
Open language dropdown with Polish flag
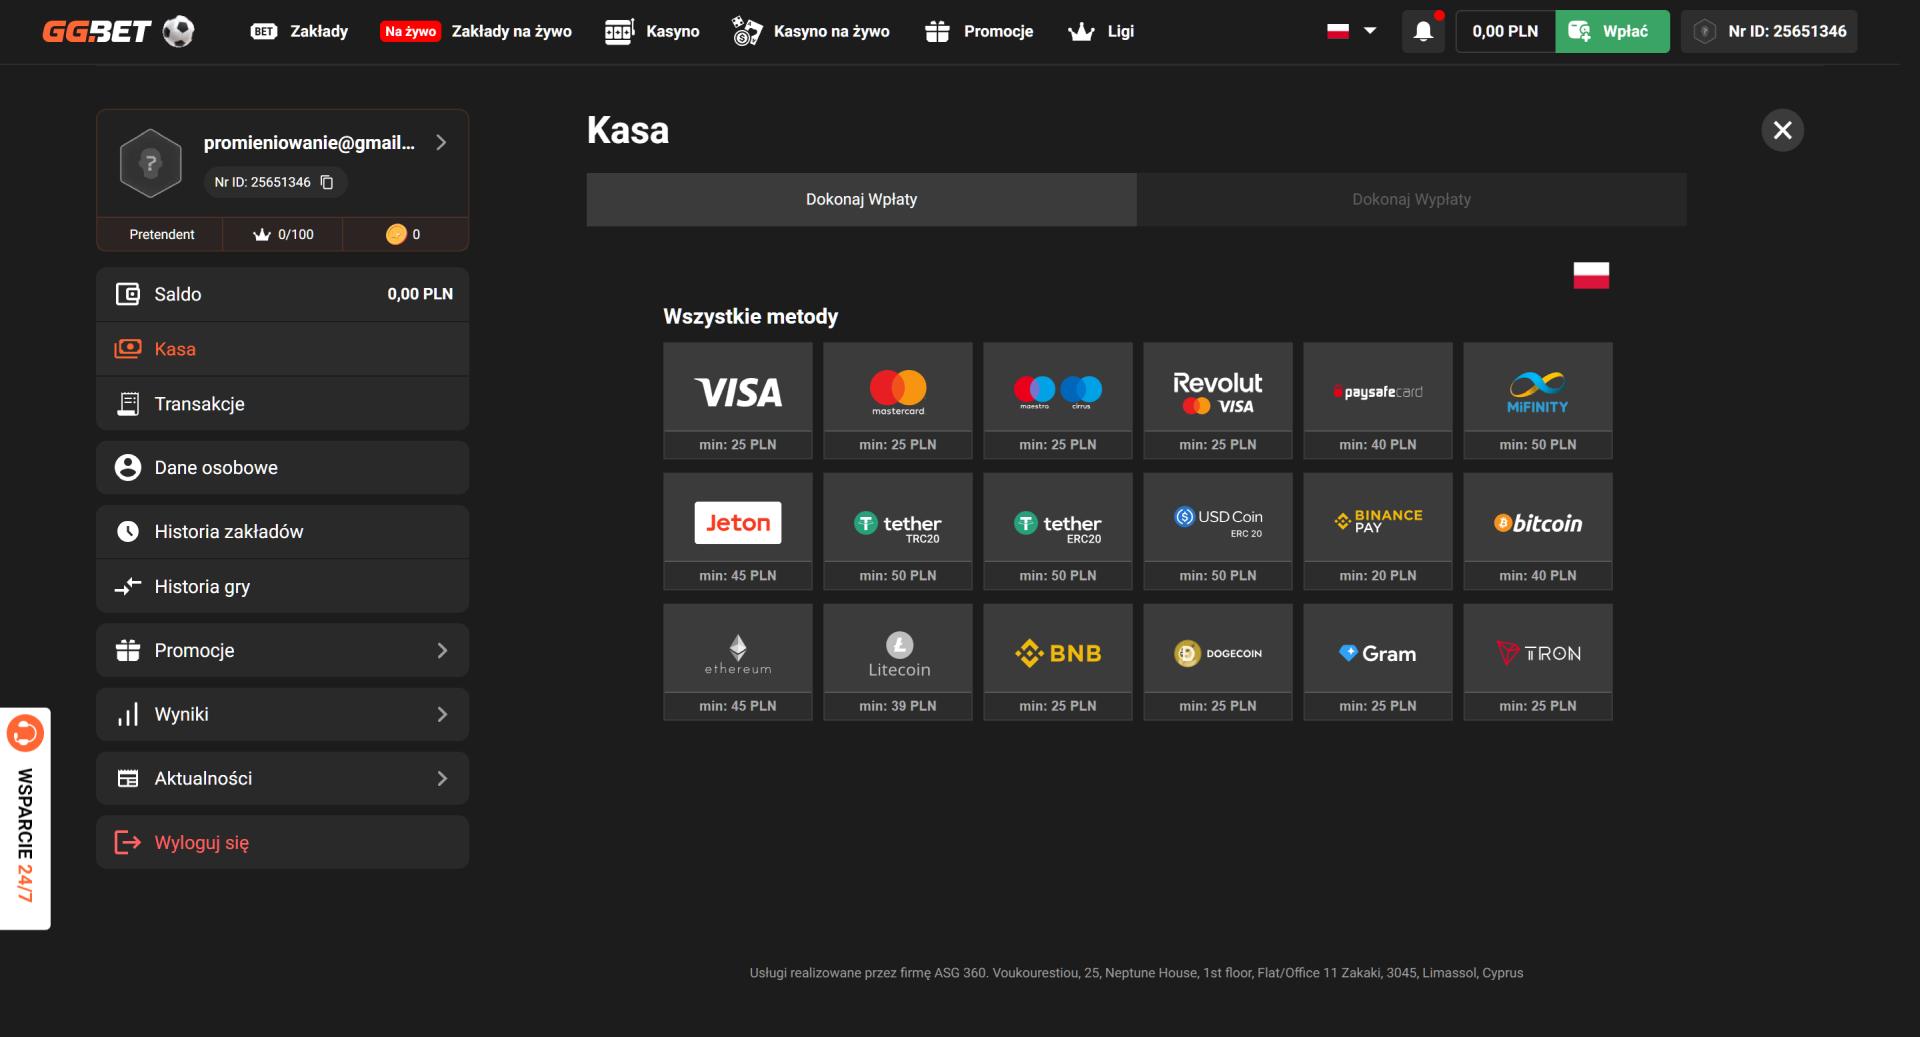(x=1352, y=31)
